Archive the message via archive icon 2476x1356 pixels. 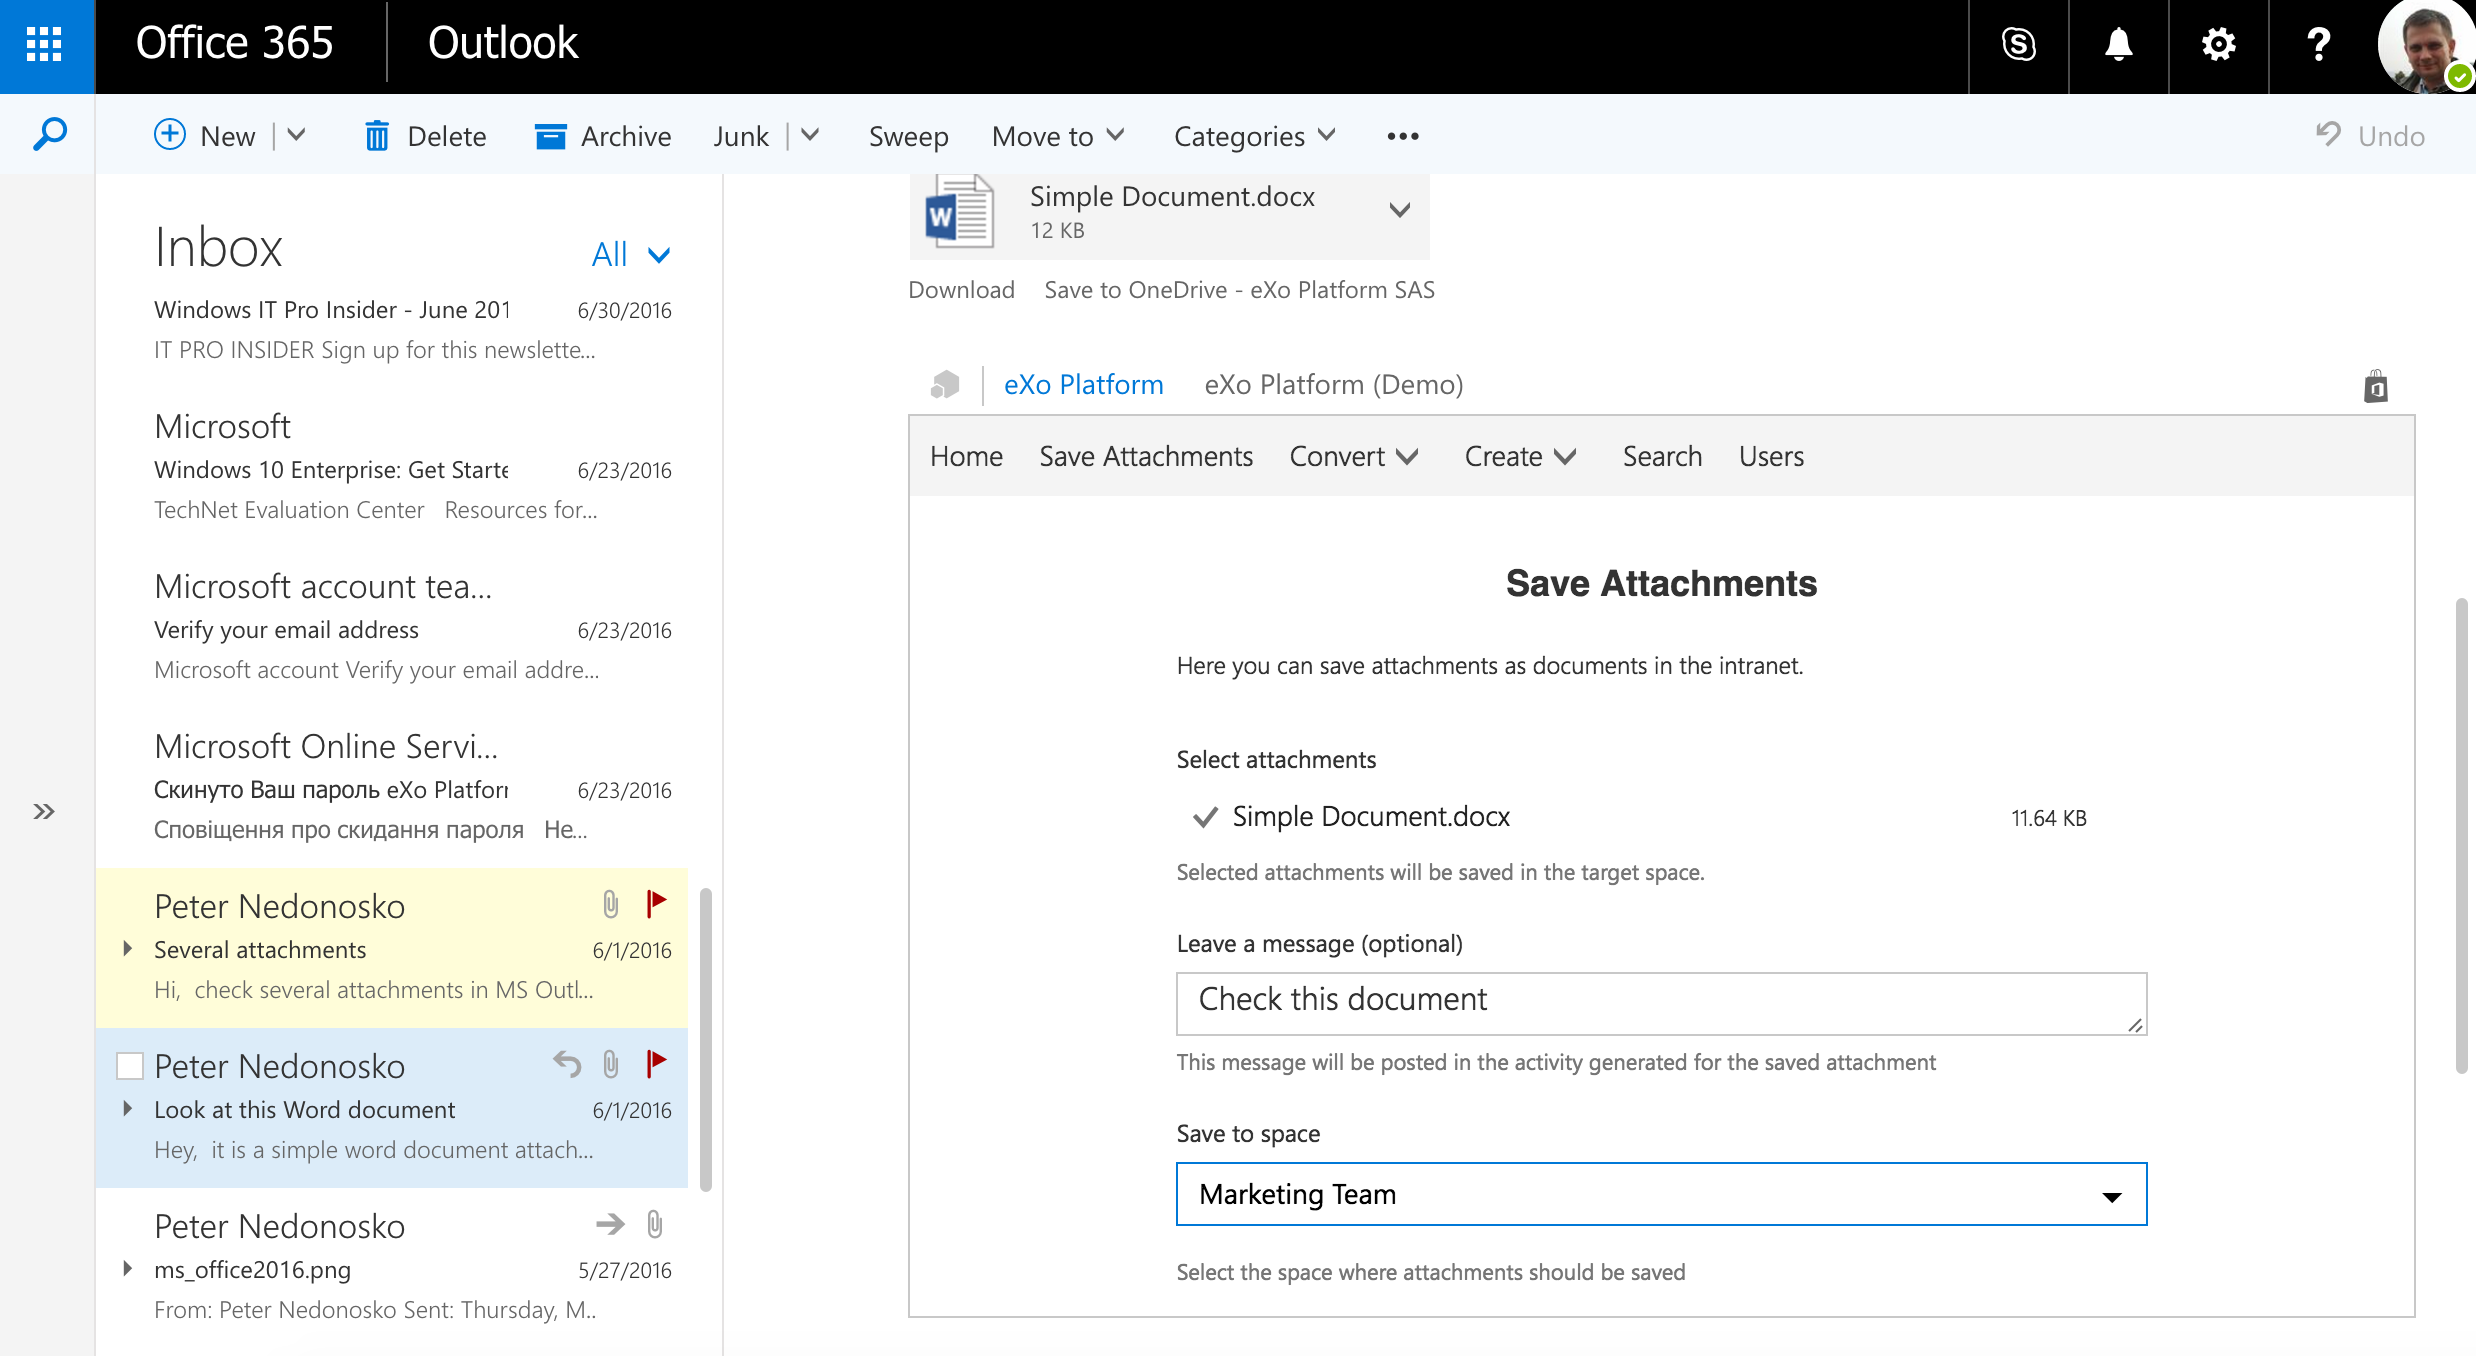coord(550,136)
